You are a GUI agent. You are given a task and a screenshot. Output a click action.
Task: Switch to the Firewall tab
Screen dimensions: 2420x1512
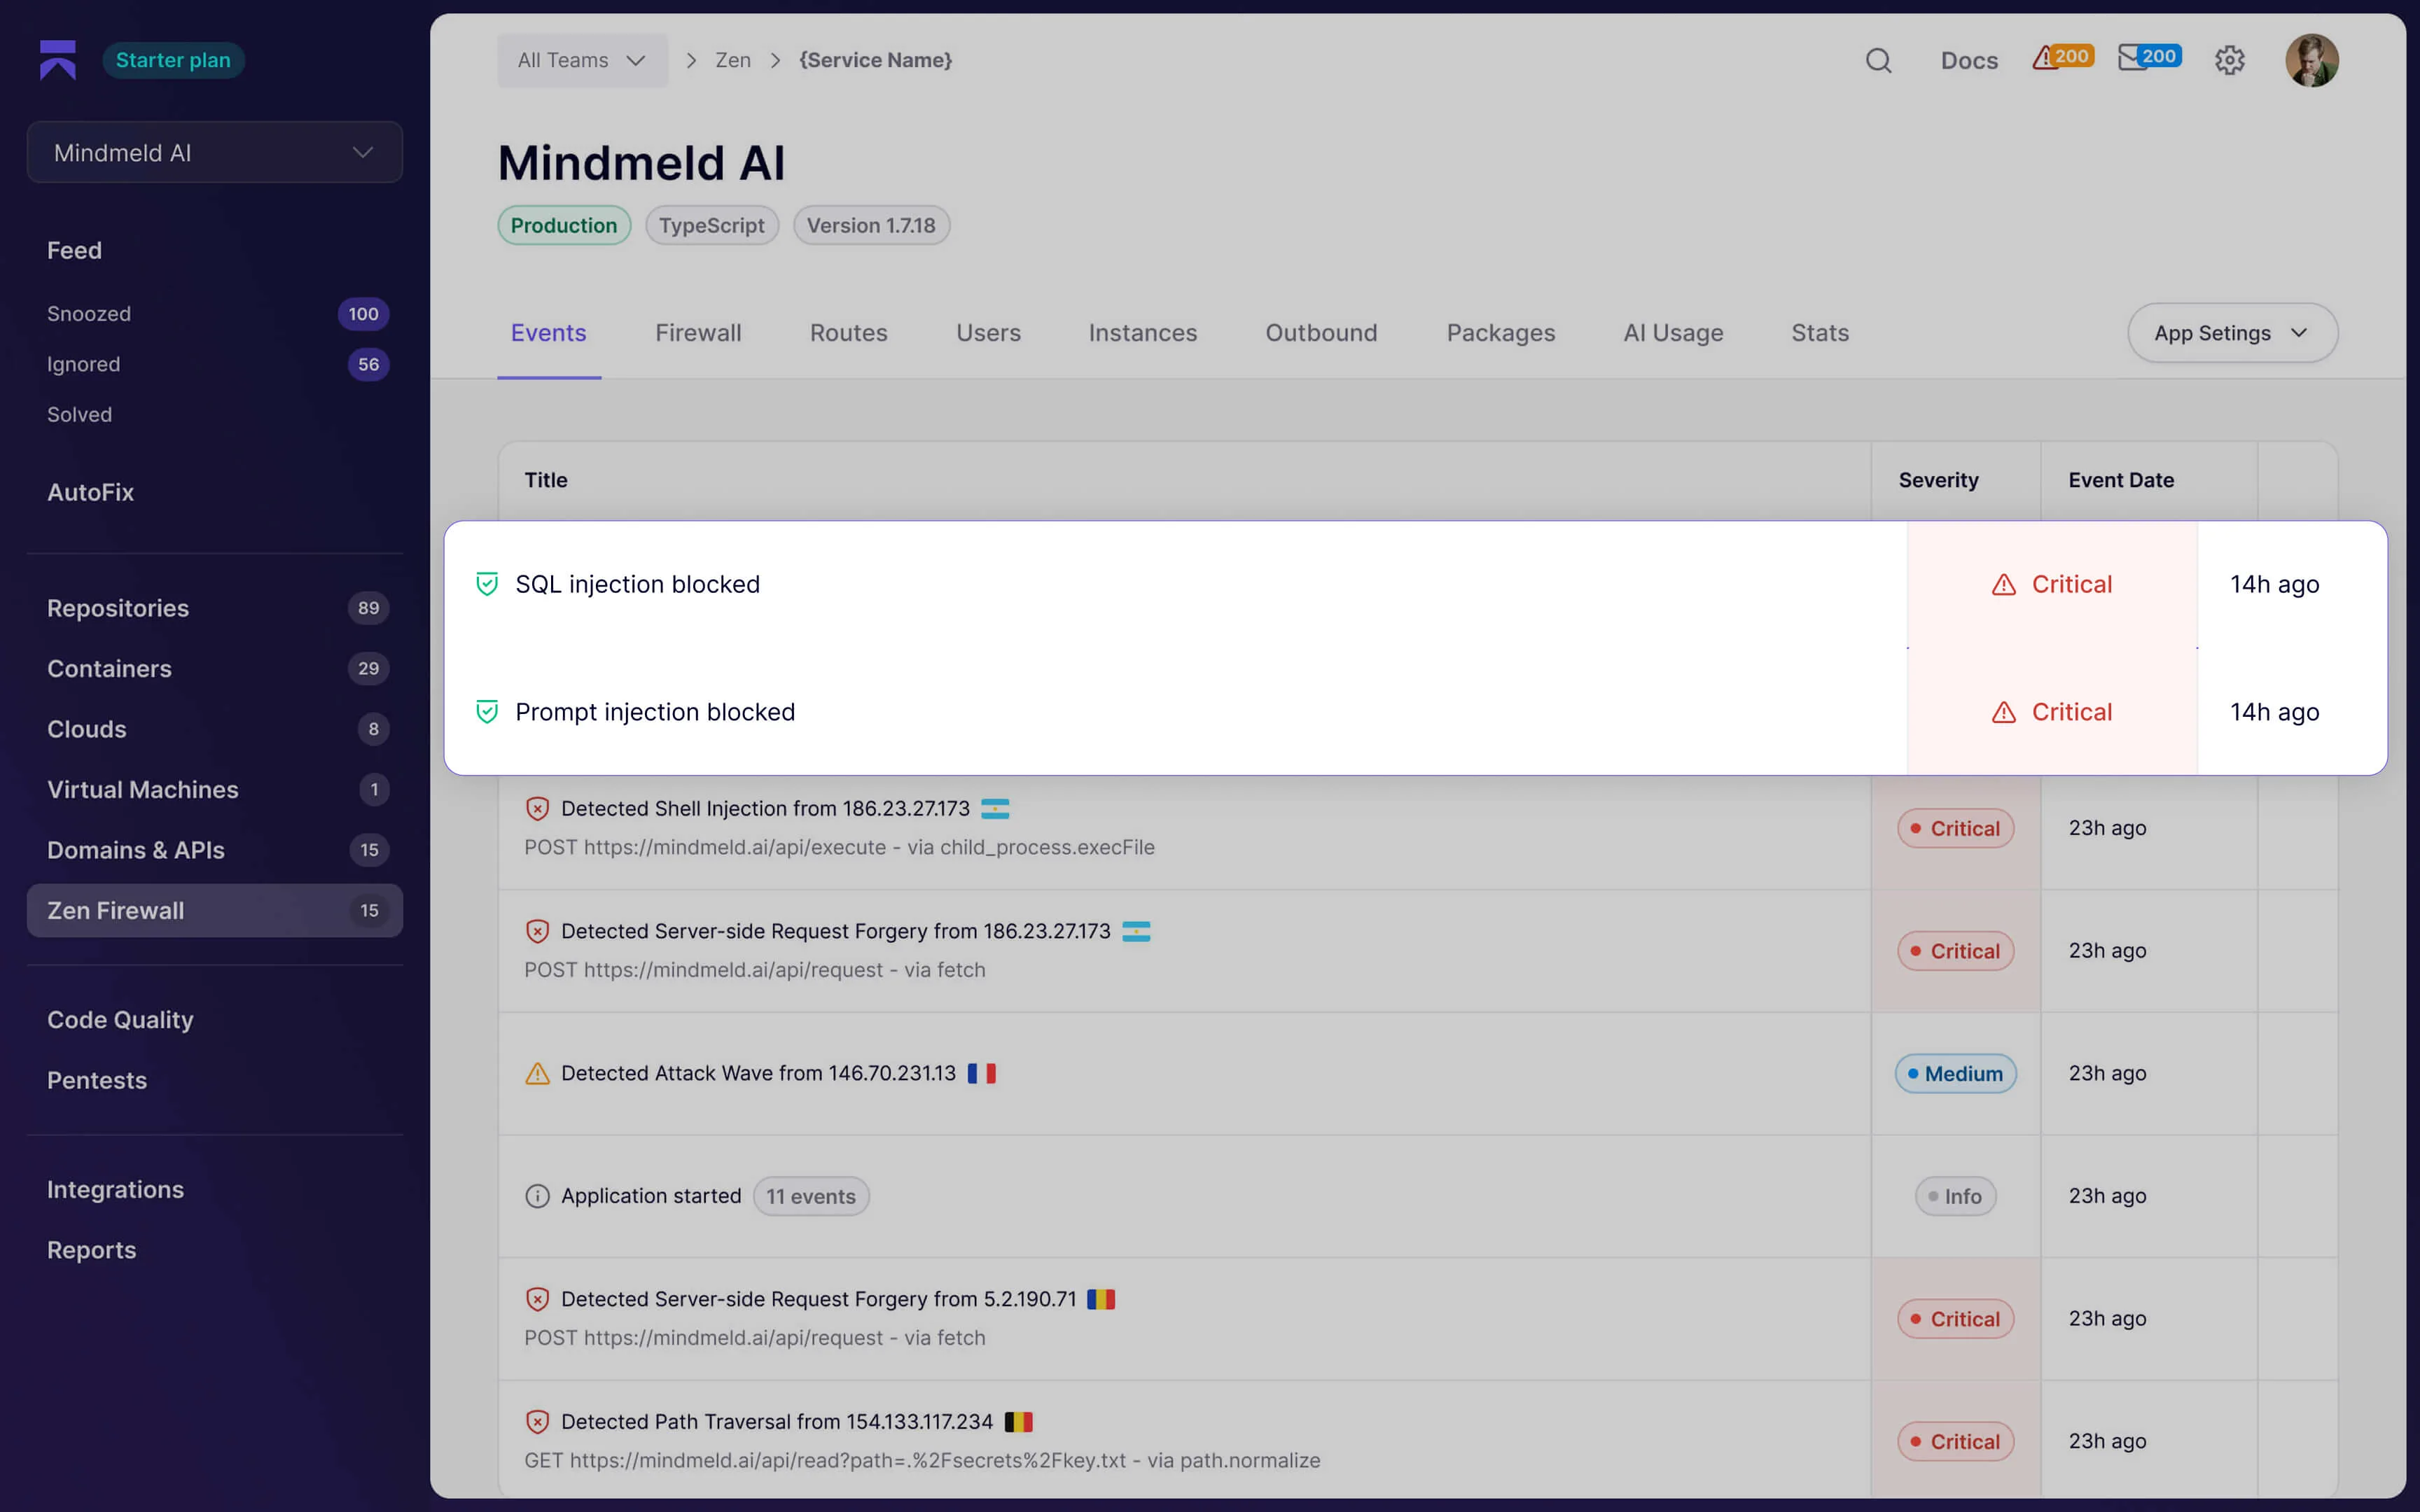click(x=698, y=333)
